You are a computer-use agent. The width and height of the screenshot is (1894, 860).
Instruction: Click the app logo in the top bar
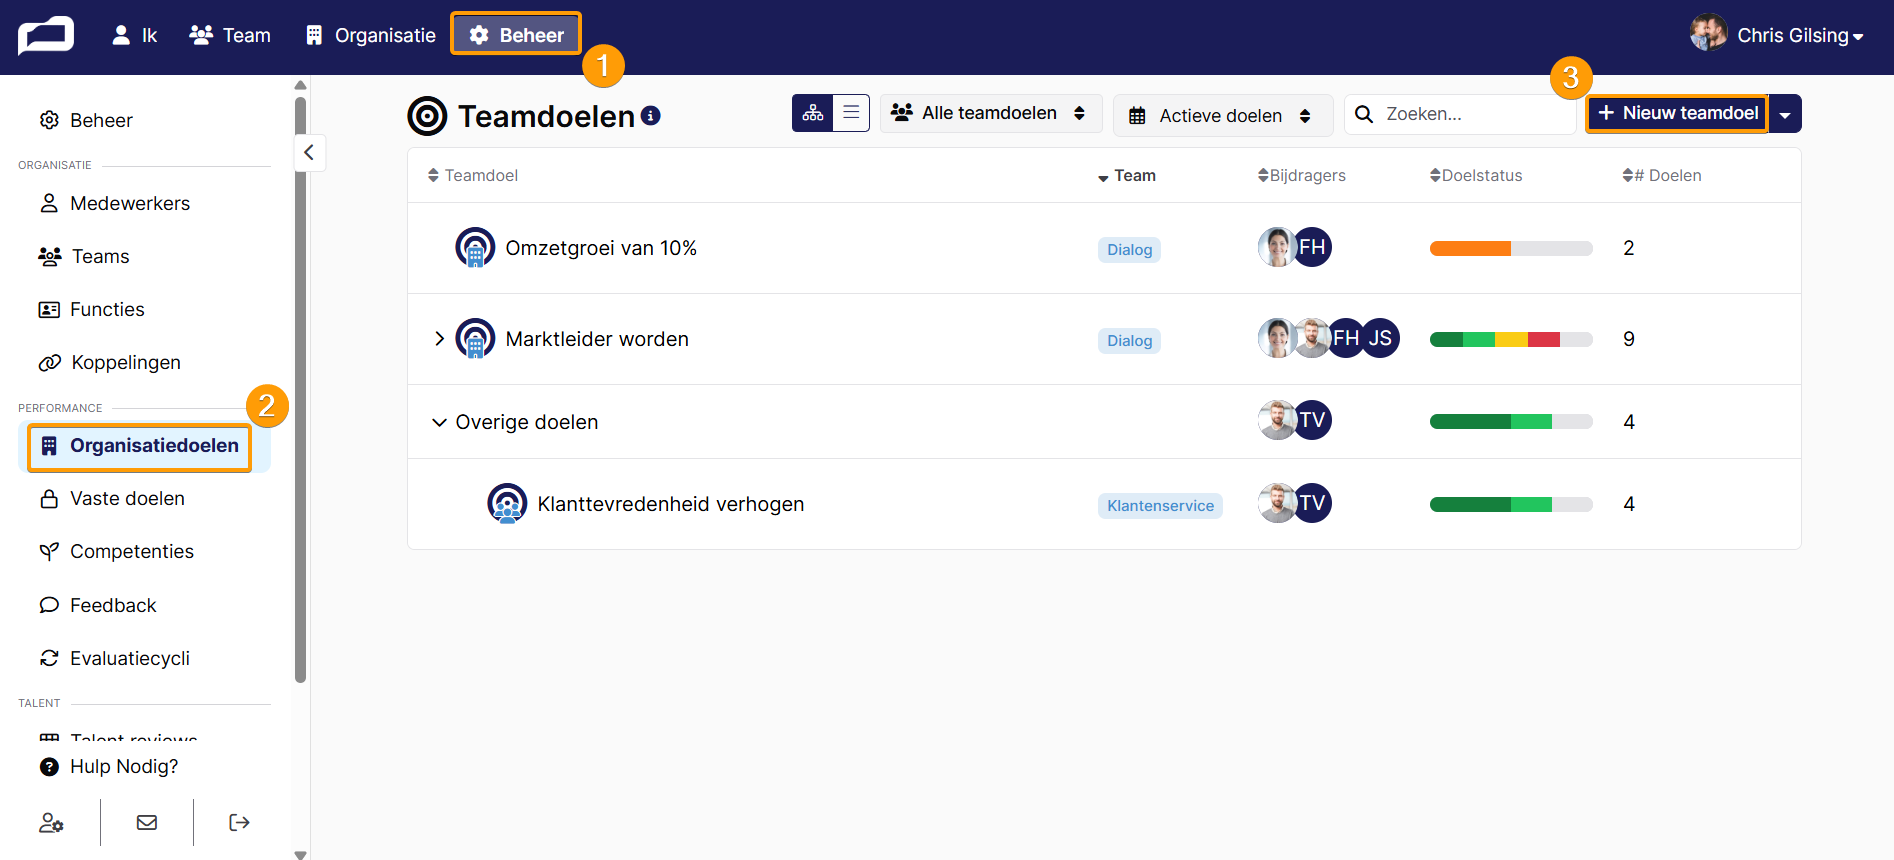pyautogui.click(x=46, y=35)
